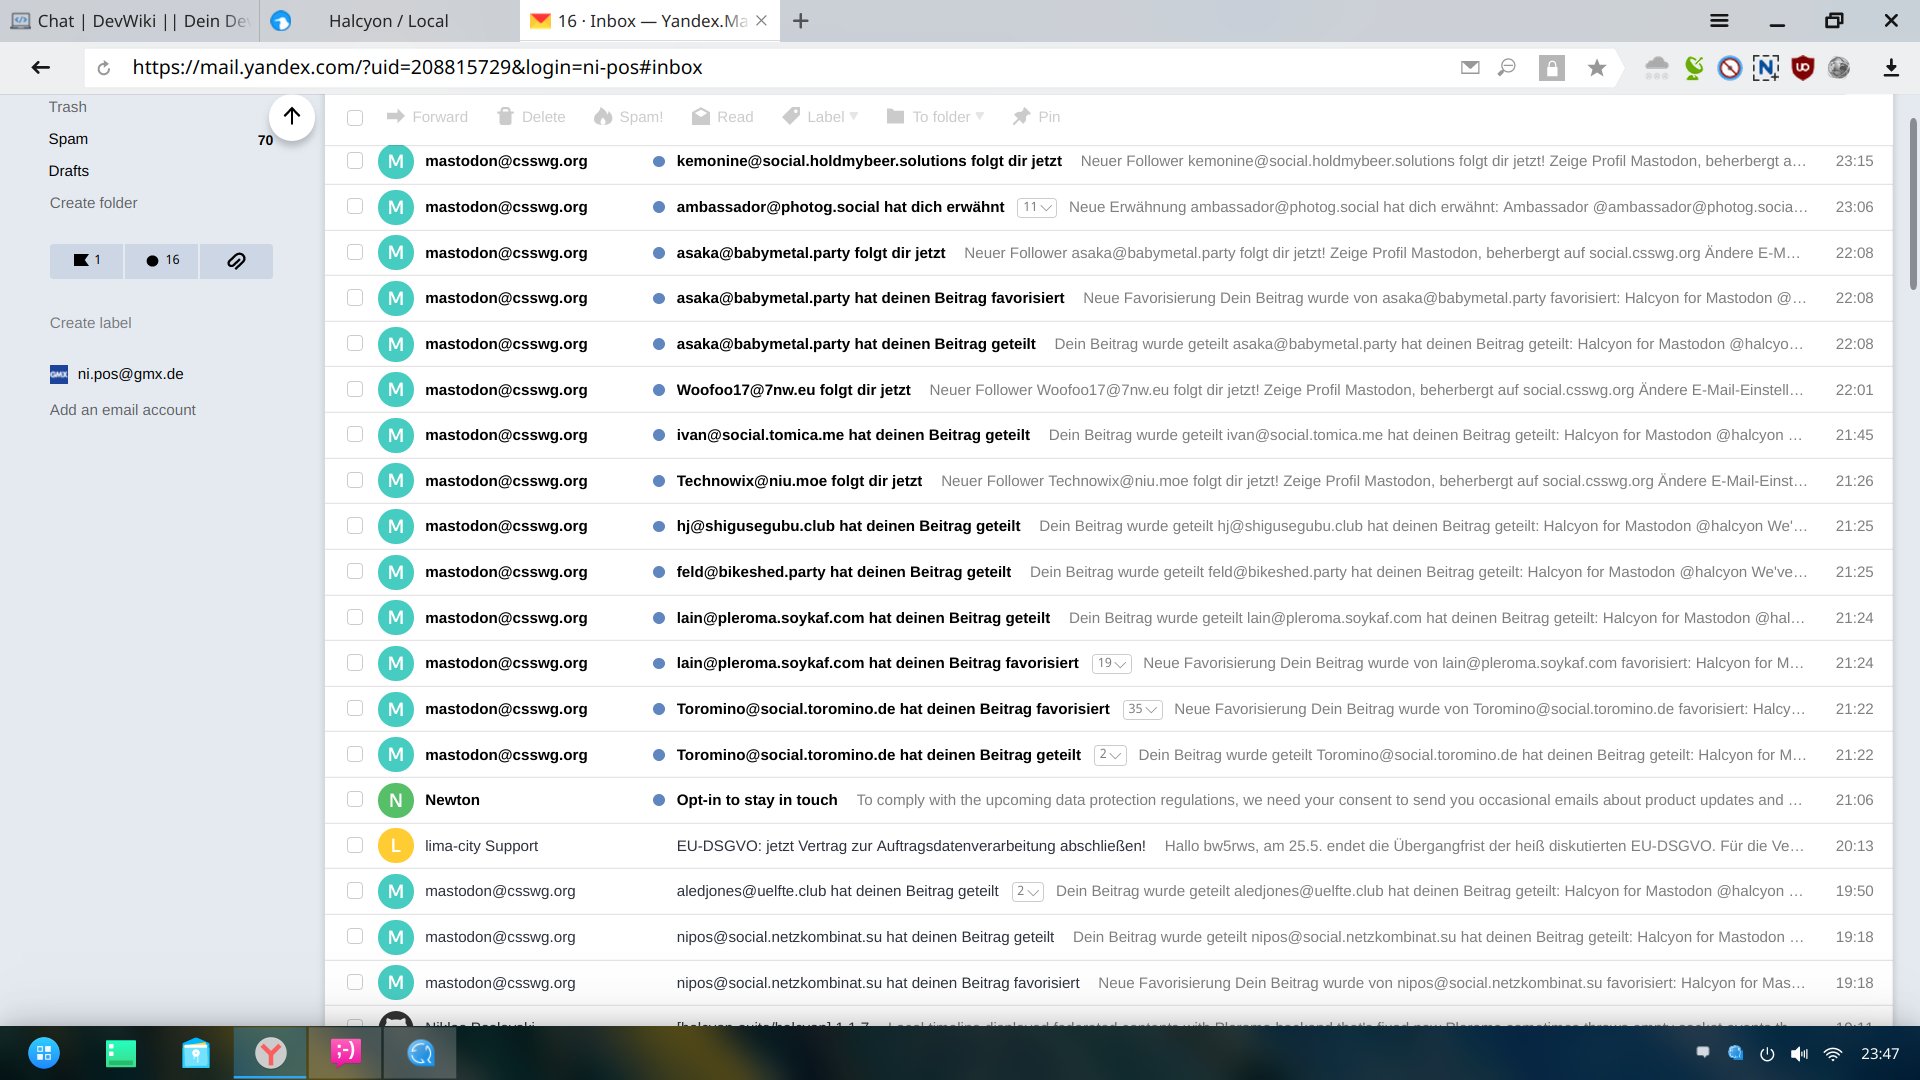Show unread messages with the dot filter
1920x1080 pixels.
(162, 261)
